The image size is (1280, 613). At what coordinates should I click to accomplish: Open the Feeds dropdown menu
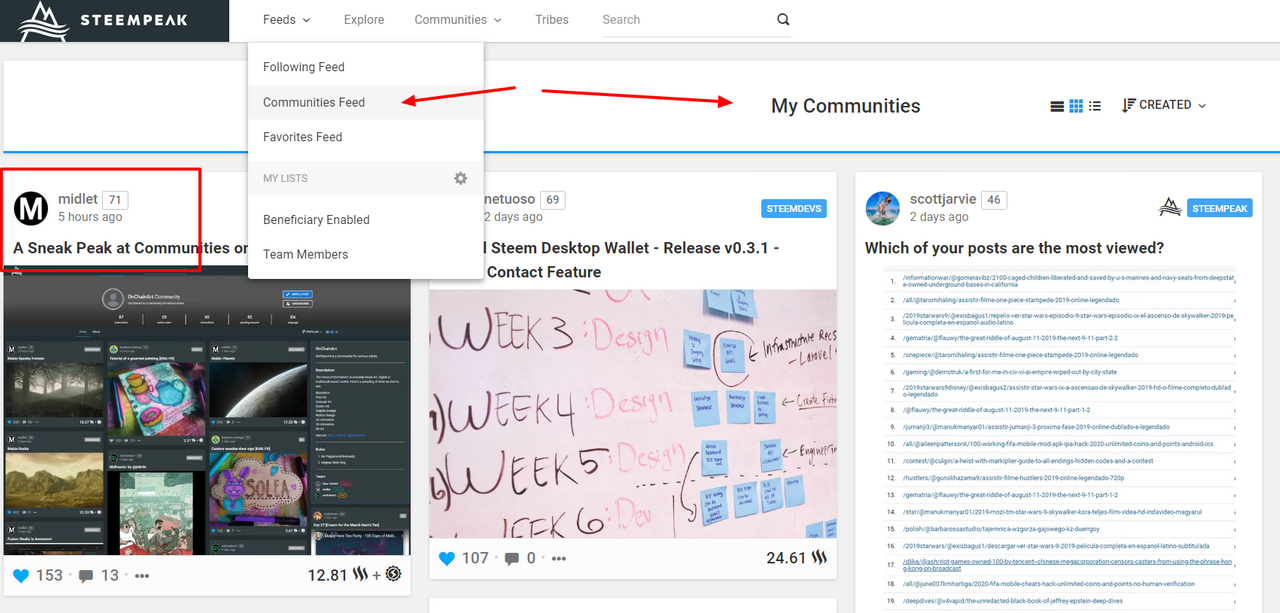(x=287, y=20)
